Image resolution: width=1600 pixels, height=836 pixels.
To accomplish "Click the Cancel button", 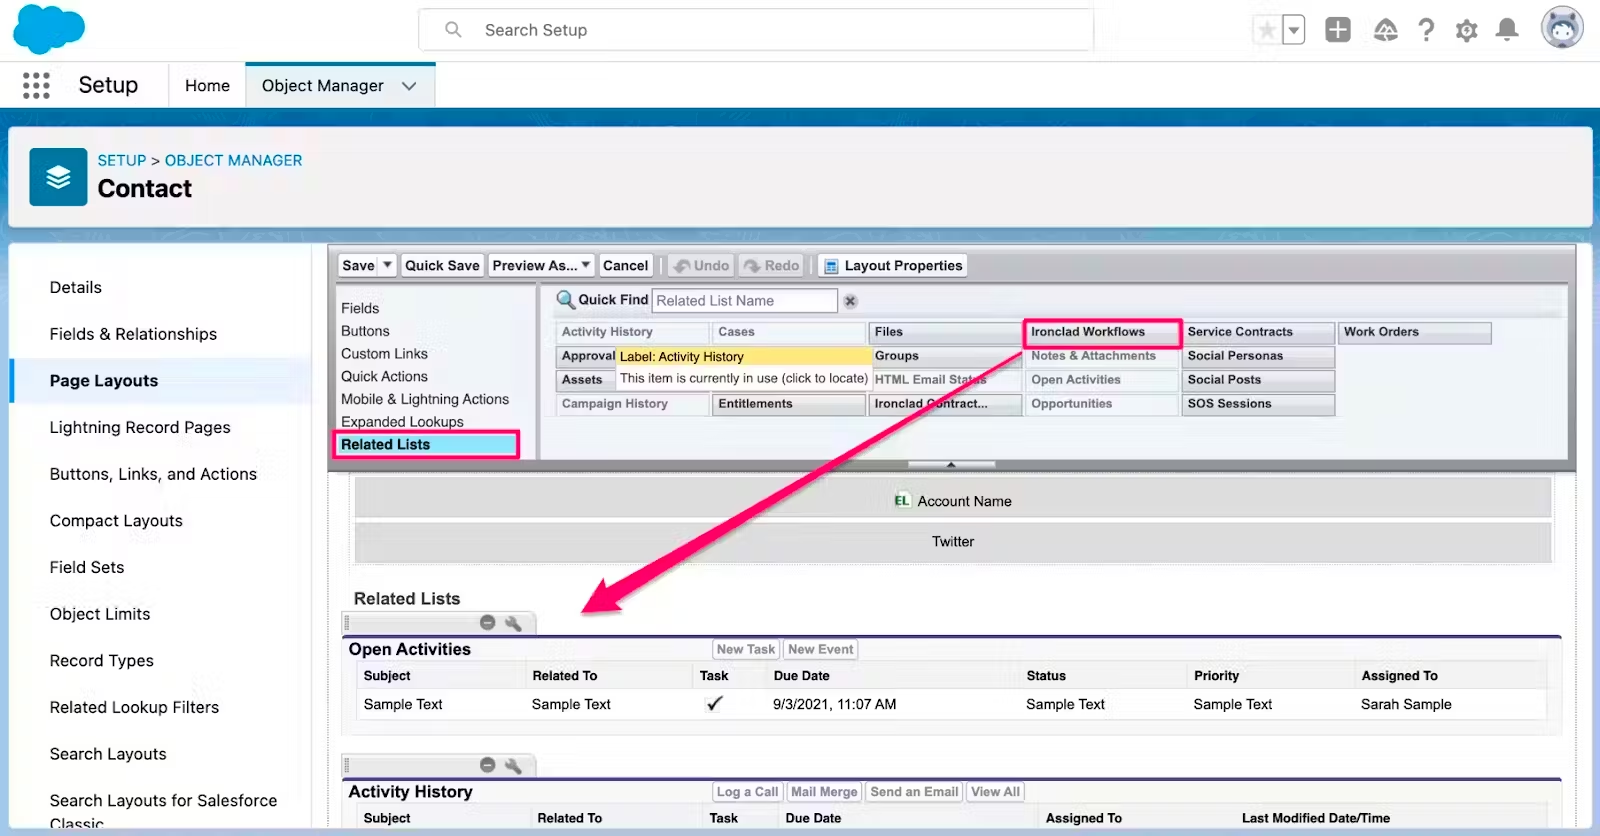I will [x=626, y=265].
